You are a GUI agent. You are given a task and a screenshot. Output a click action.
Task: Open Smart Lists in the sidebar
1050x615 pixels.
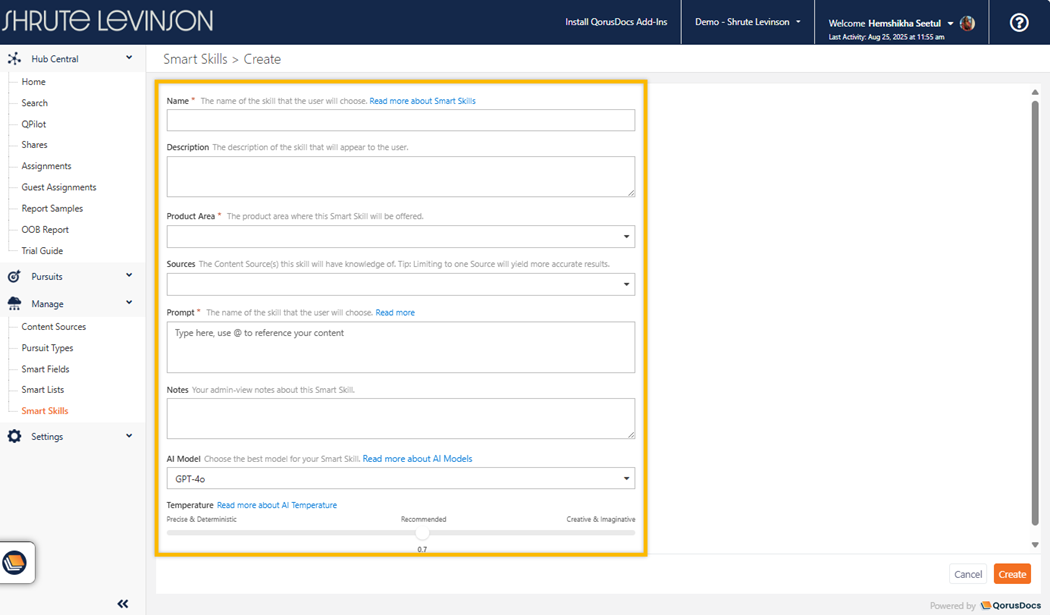pyautogui.click(x=42, y=390)
